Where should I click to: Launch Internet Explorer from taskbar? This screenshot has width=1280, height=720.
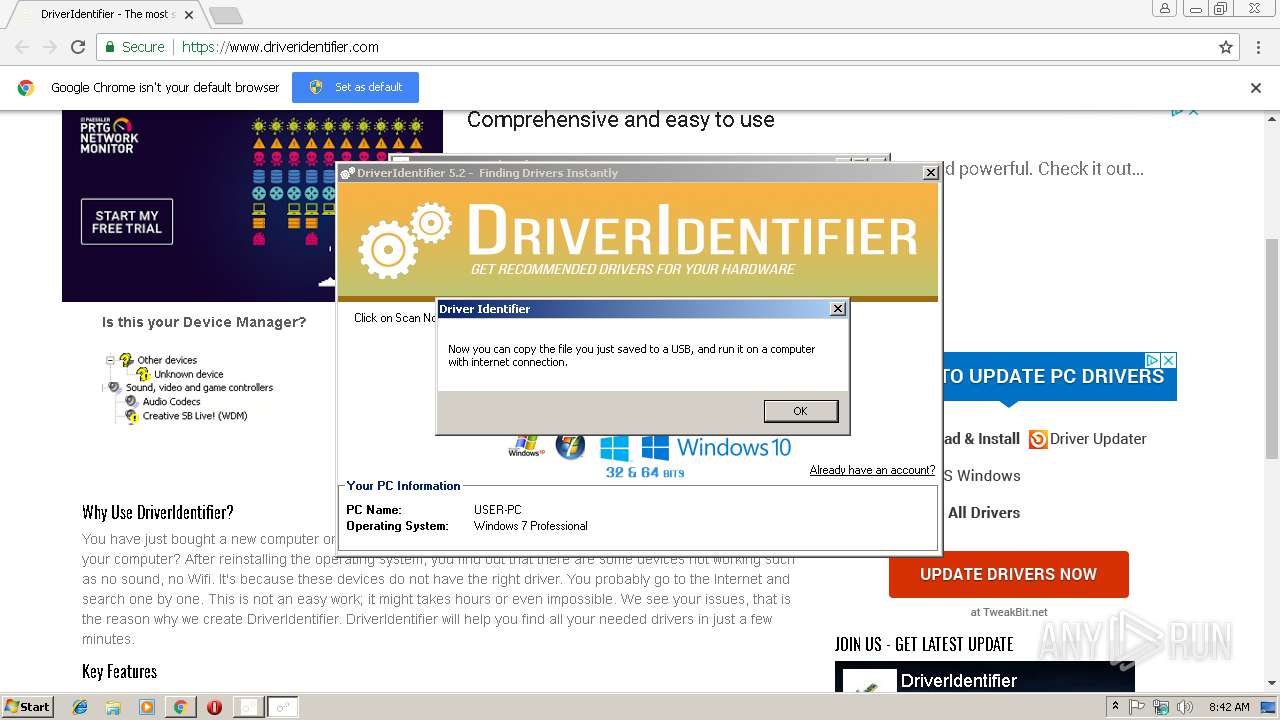click(x=80, y=707)
